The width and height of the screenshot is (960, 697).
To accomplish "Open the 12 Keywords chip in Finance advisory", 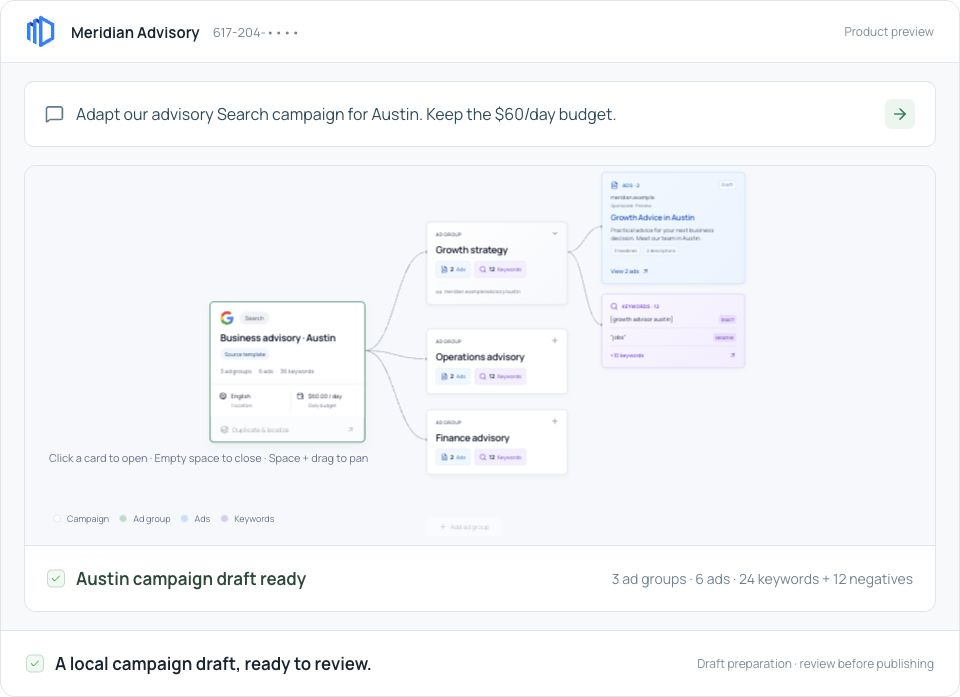I will click(x=500, y=457).
